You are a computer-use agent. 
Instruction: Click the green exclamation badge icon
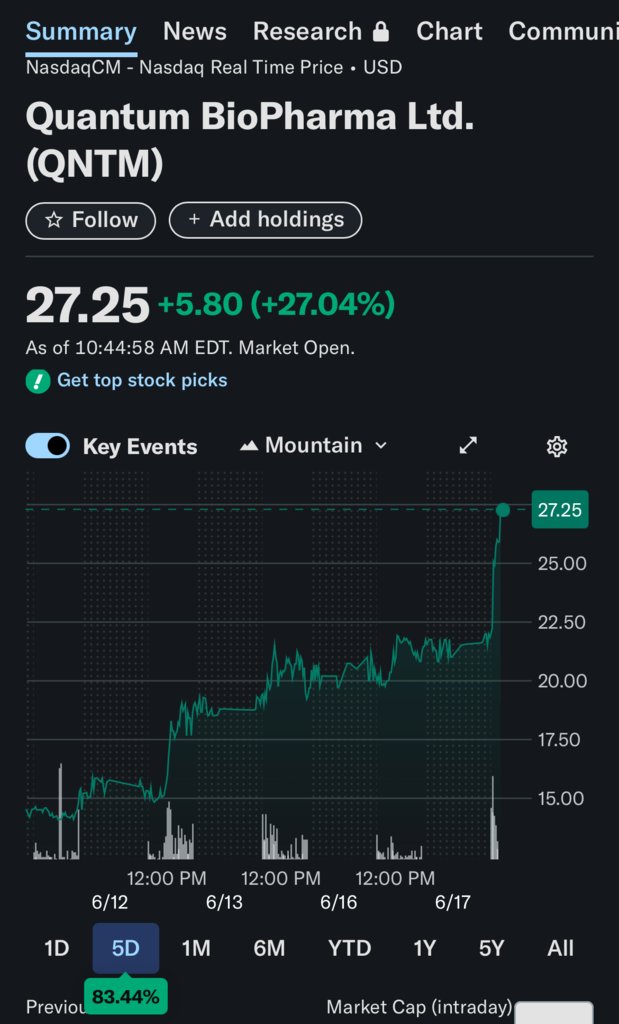pyautogui.click(x=38, y=381)
